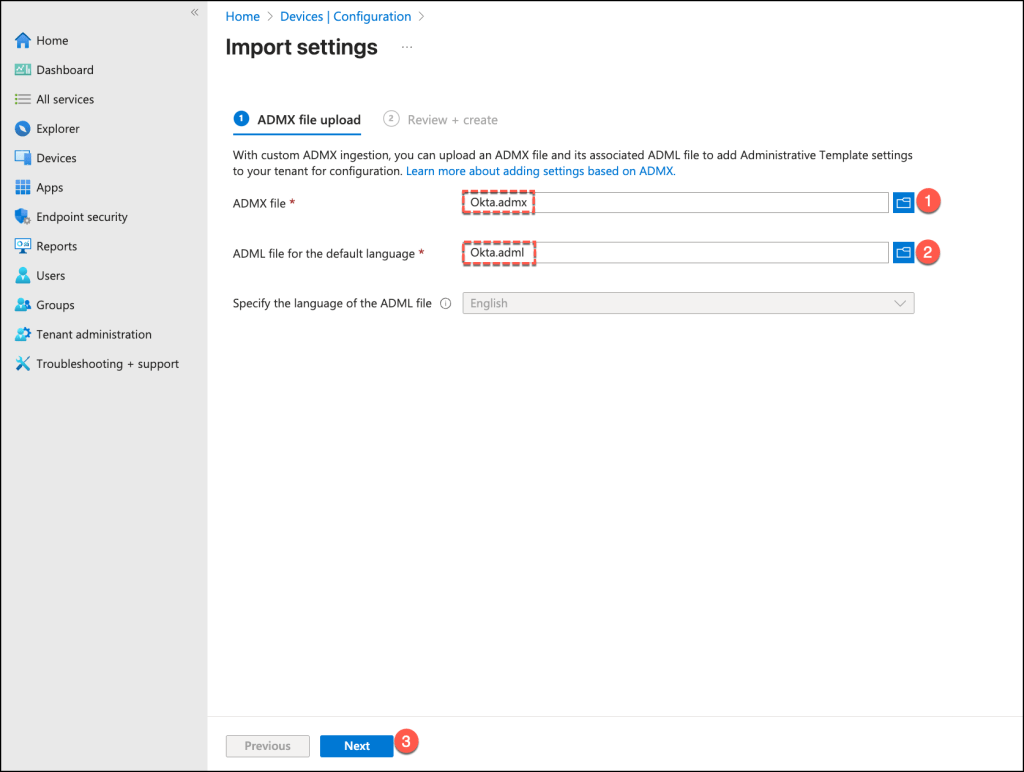Select the ADMX file upload step tab
The width and height of the screenshot is (1024, 772).
(298, 120)
